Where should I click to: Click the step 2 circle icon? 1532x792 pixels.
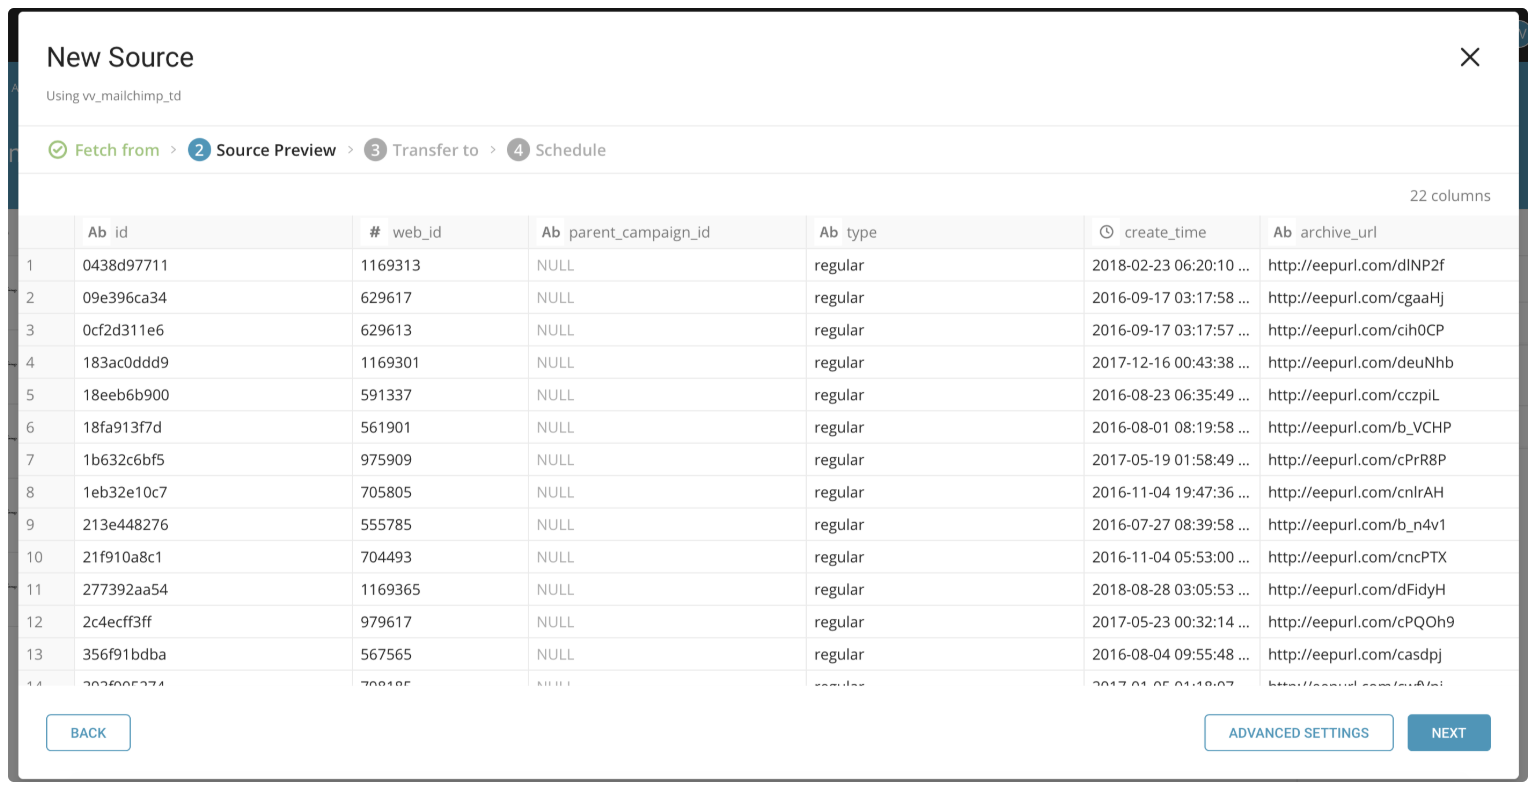coord(199,150)
